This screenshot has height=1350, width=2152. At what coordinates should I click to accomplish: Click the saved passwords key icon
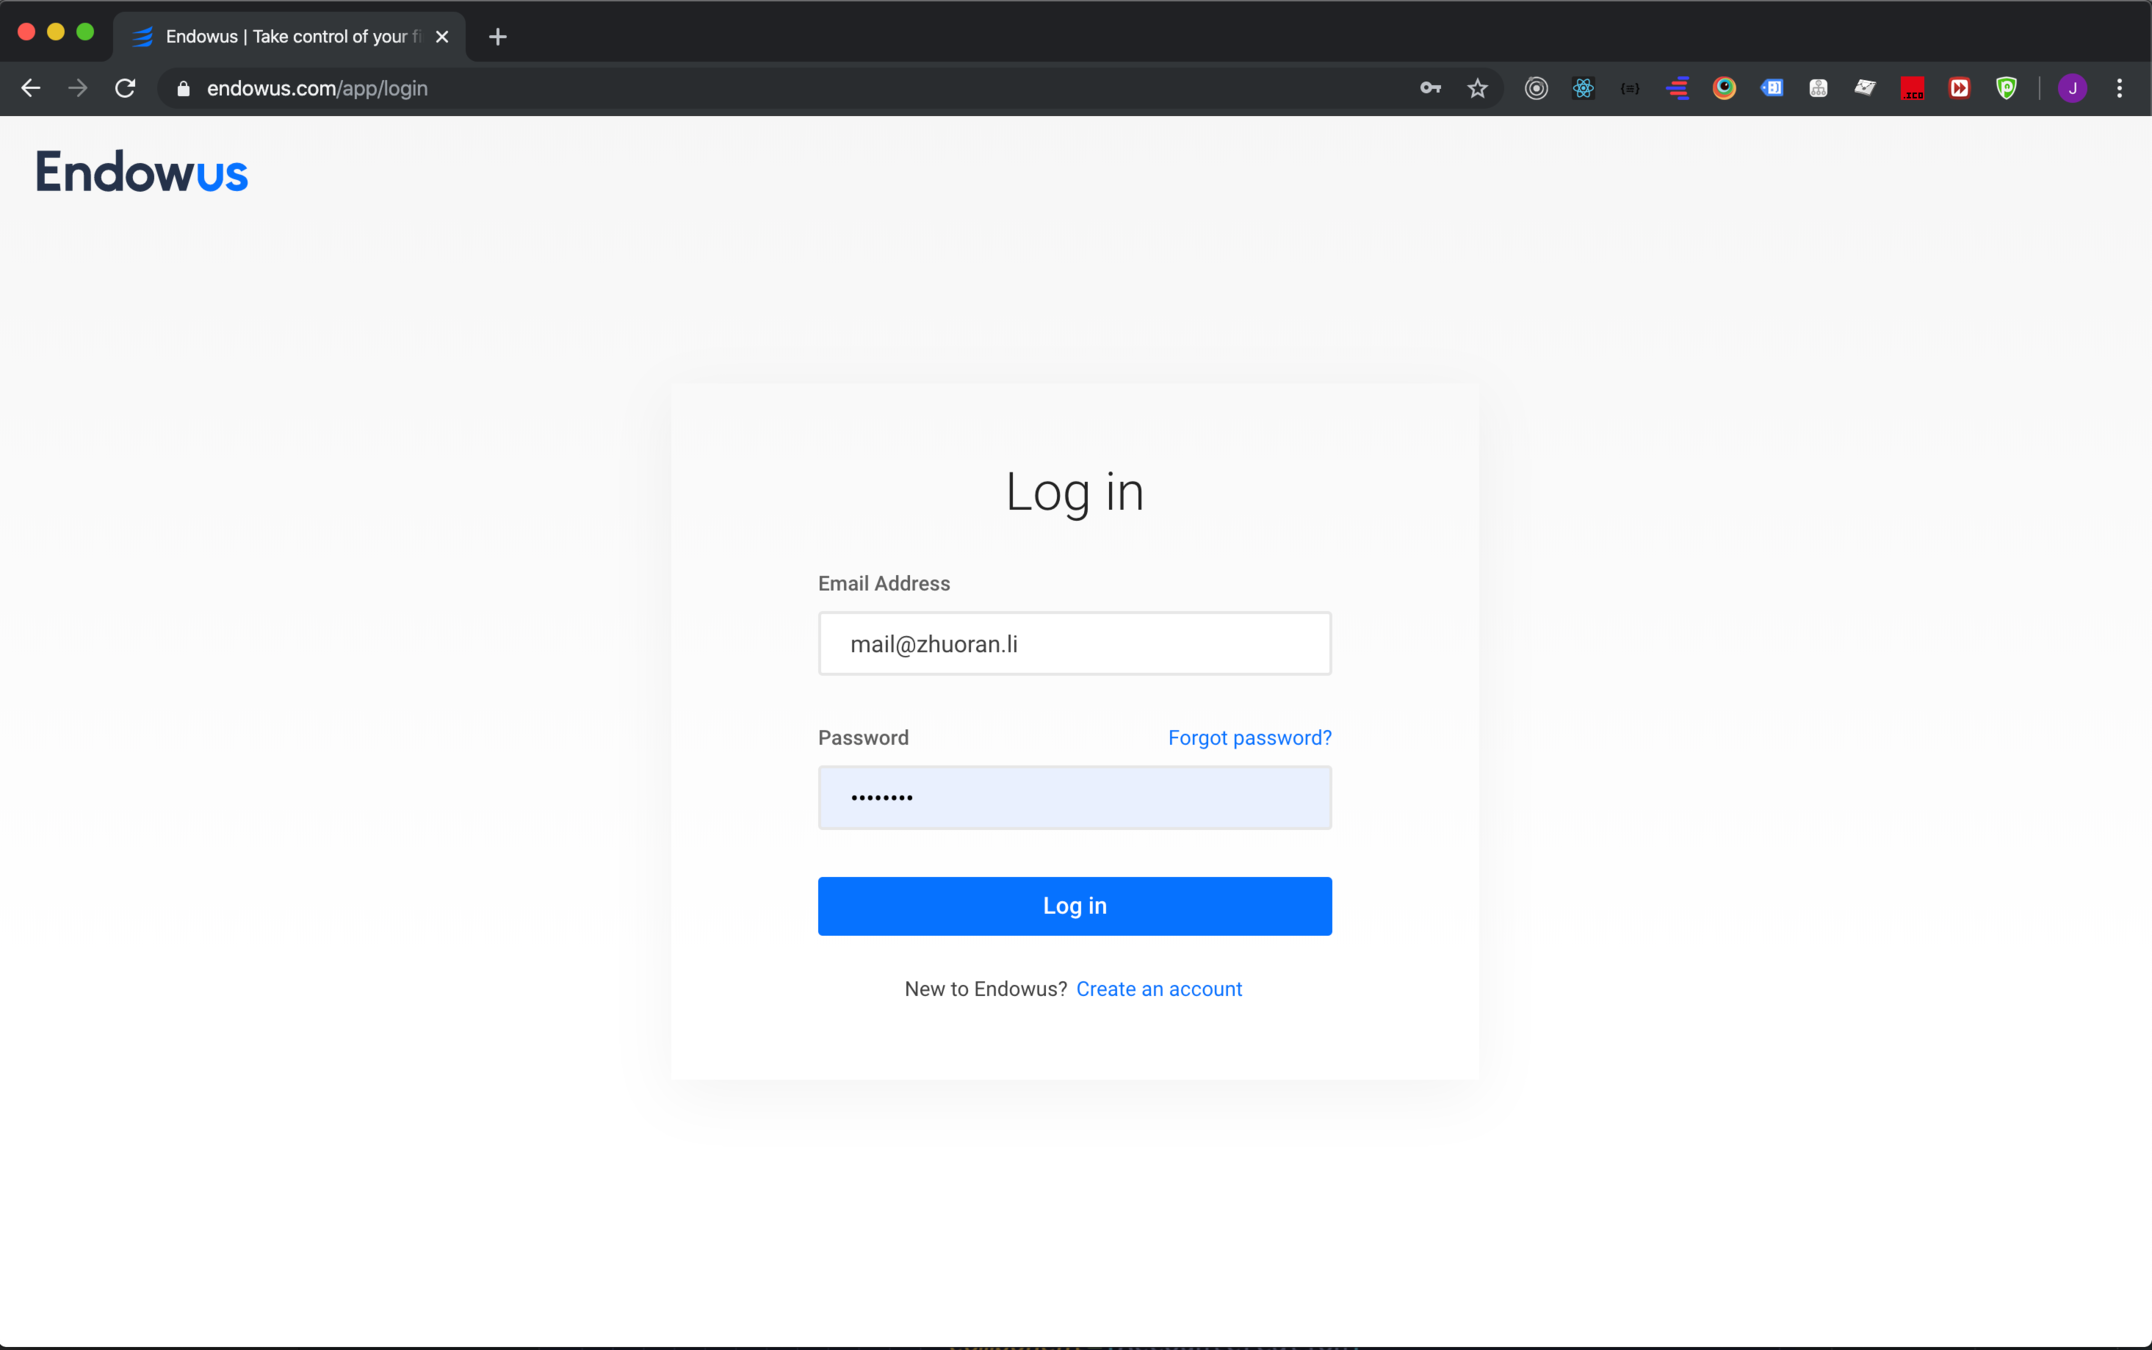coord(1430,89)
